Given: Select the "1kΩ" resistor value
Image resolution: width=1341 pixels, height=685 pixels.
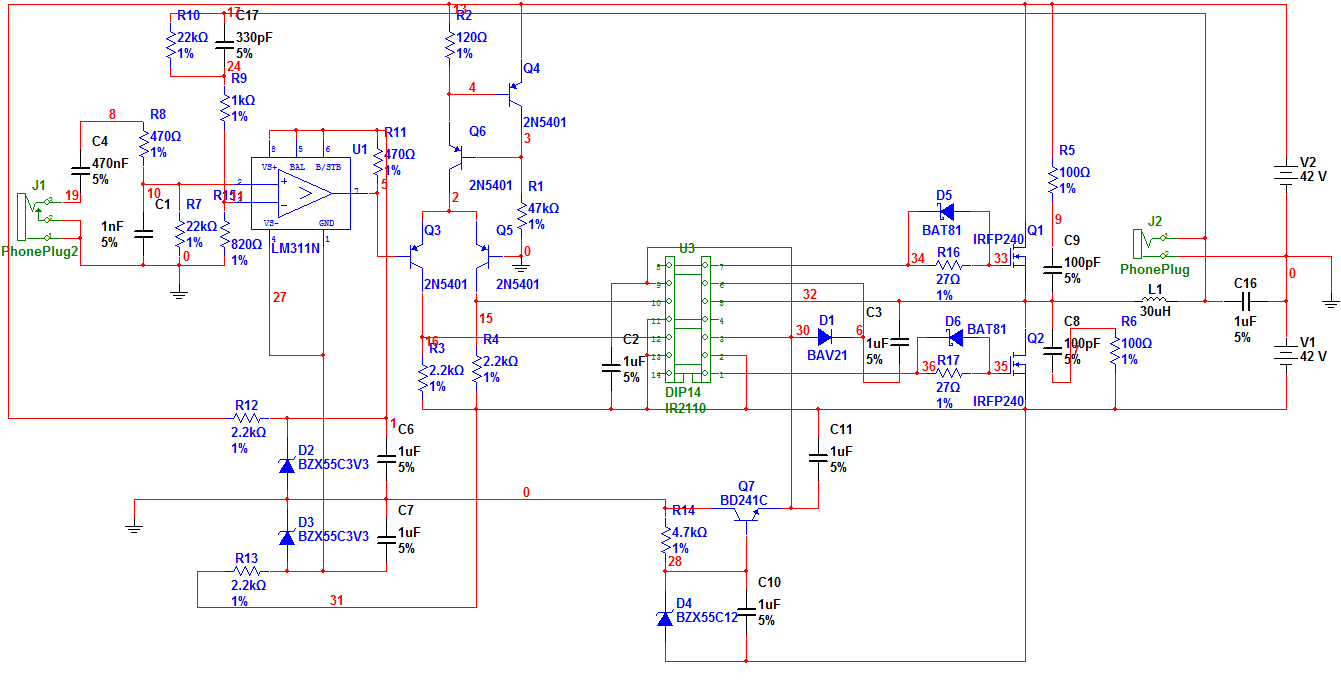Looking at the screenshot, I should 243,100.
